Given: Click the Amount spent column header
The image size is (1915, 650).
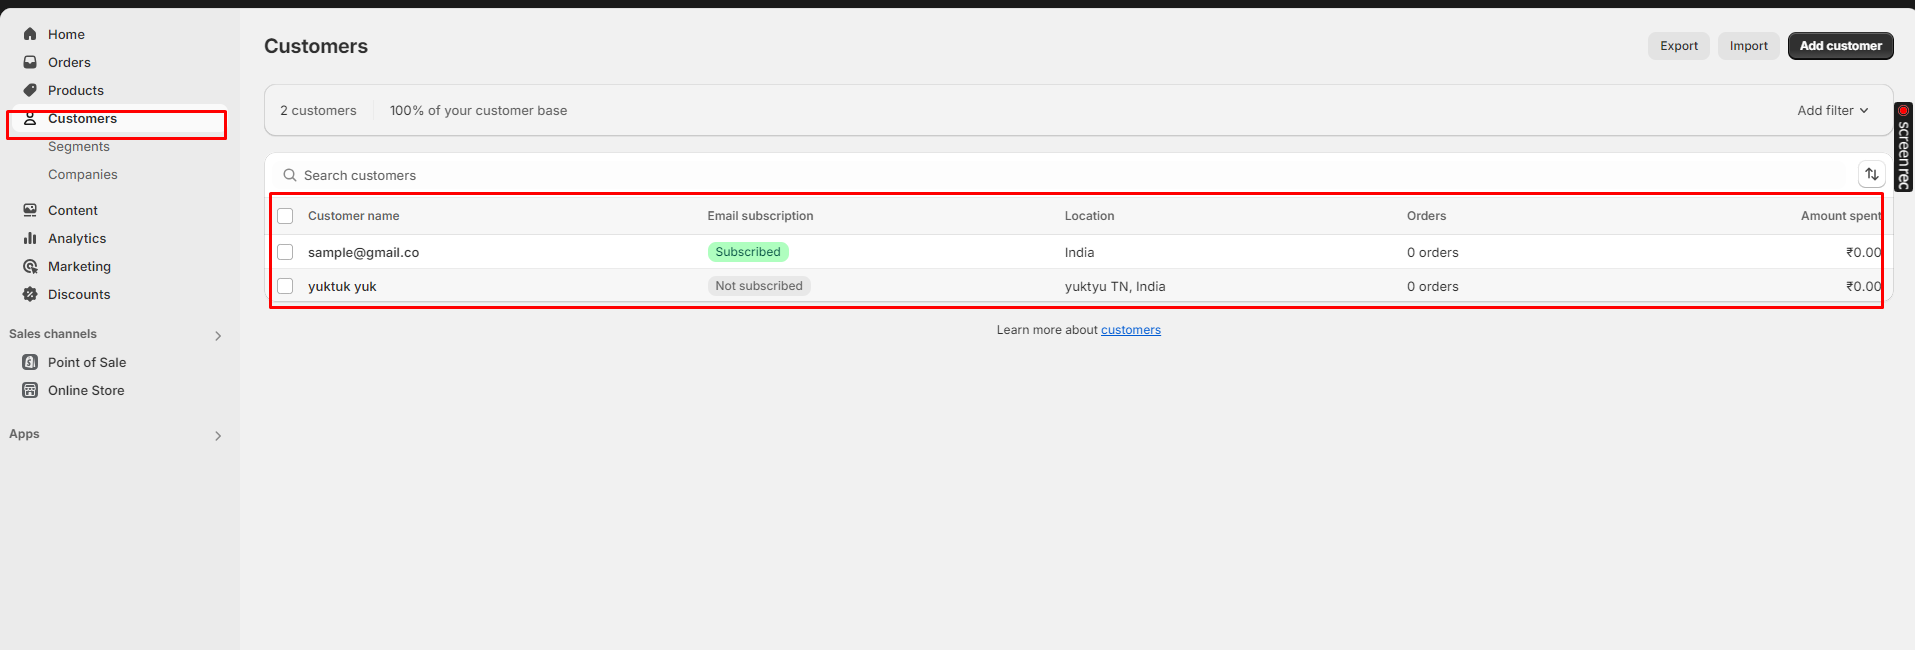Looking at the screenshot, I should pyautogui.click(x=1840, y=216).
